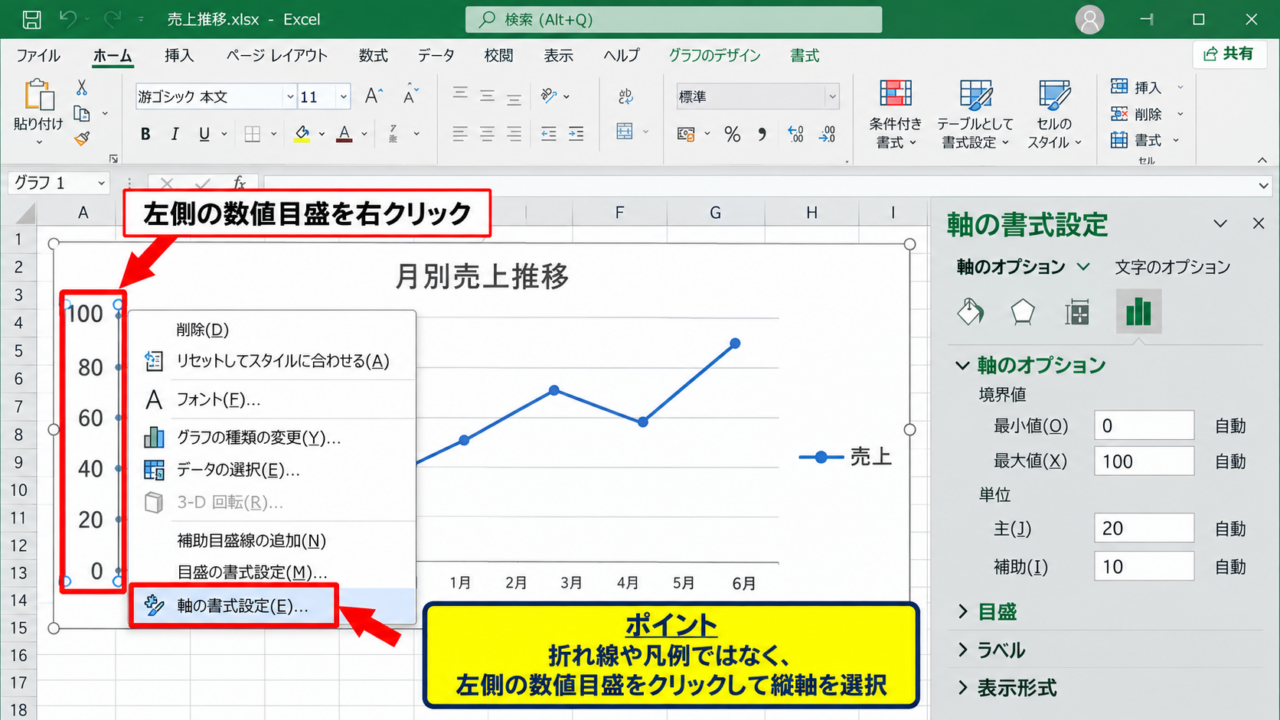The image size is (1280, 720).
Task: Open 軸のオプション dropdown arrow in pane
Action: tap(1083, 267)
